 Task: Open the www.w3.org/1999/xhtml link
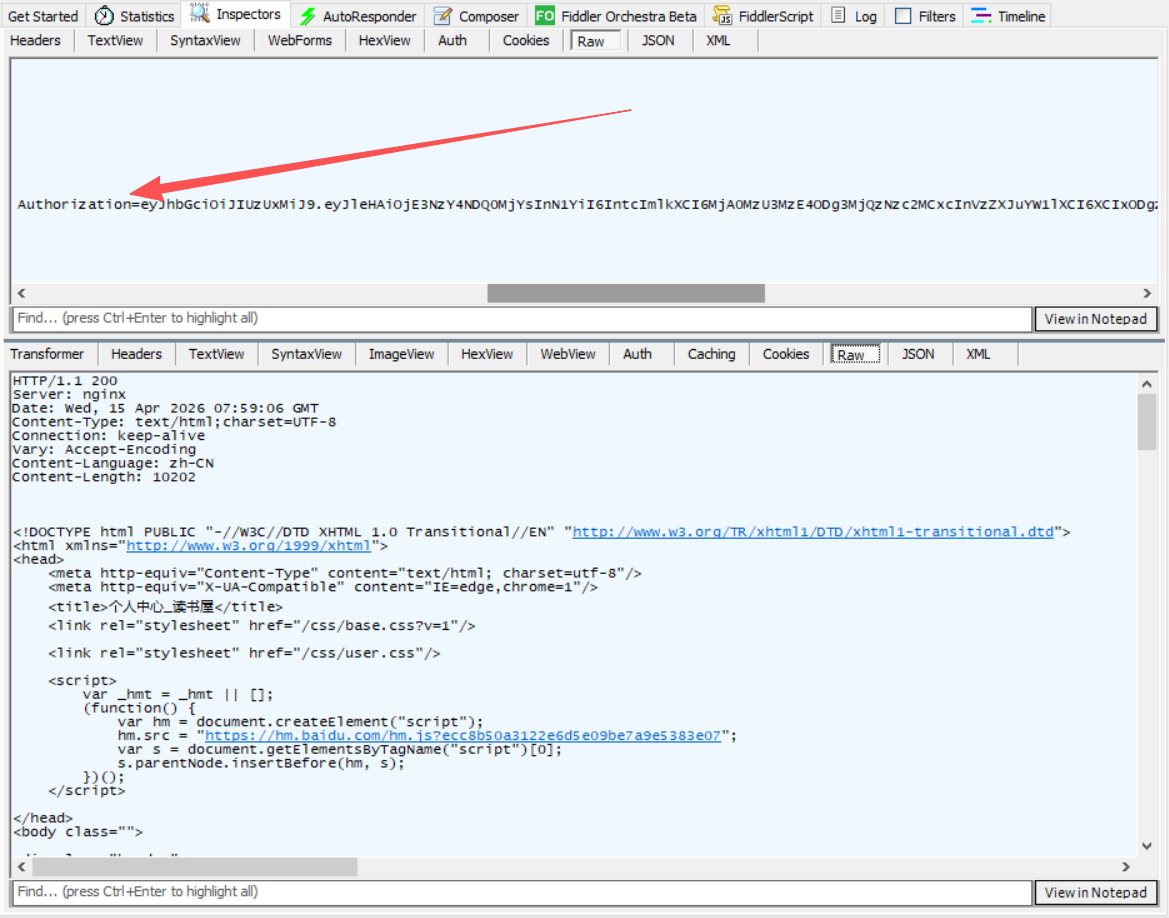(x=248, y=546)
